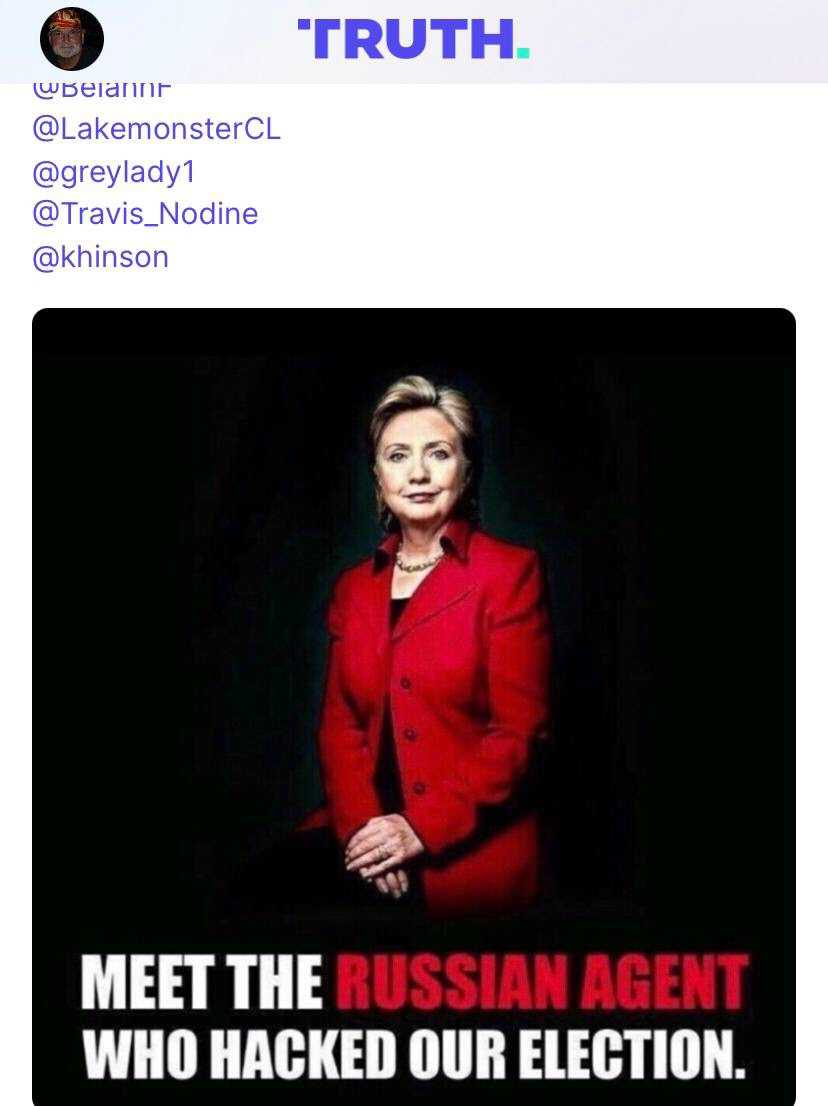
Task: Click the header bar right of logo
Action: (x=677, y=41)
